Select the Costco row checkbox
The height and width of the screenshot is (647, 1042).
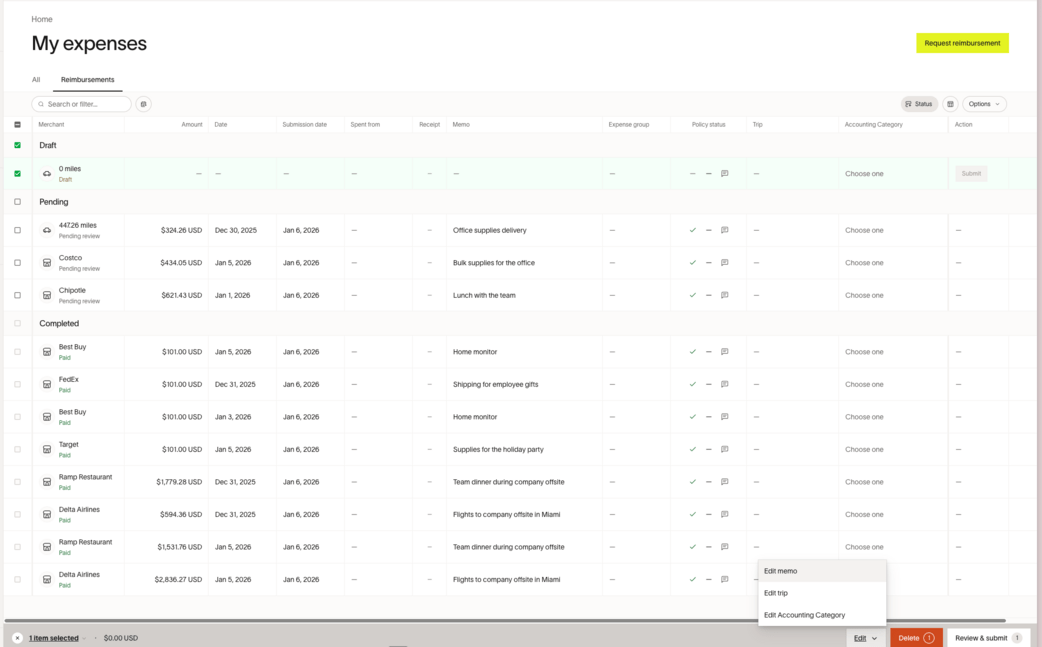click(17, 263)
